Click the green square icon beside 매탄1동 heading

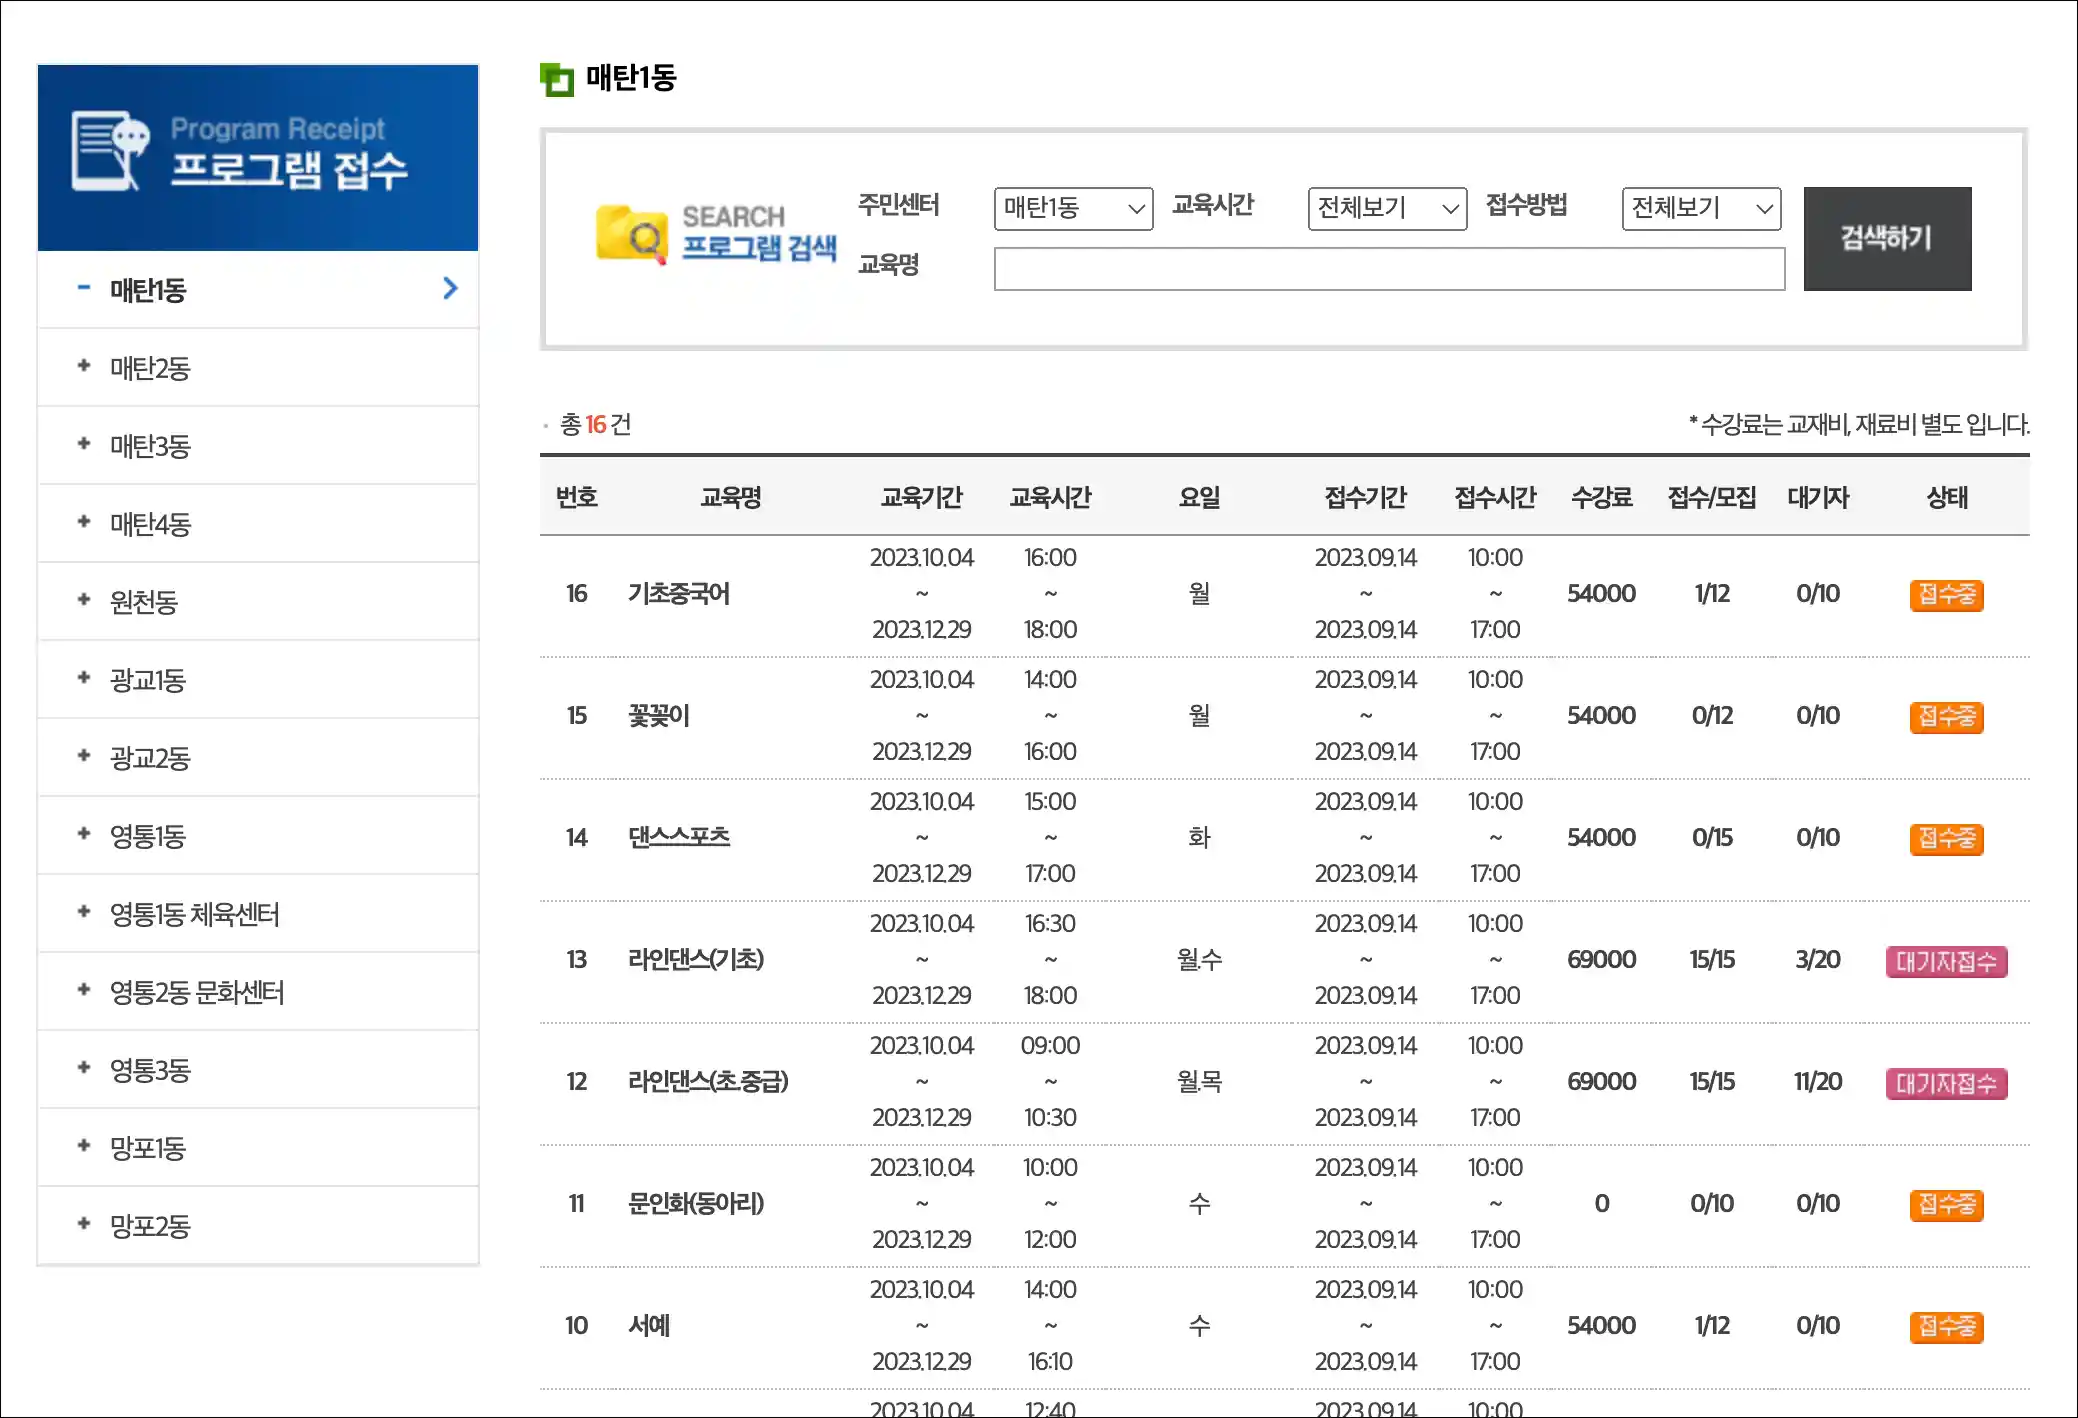[x=557, y=79]
